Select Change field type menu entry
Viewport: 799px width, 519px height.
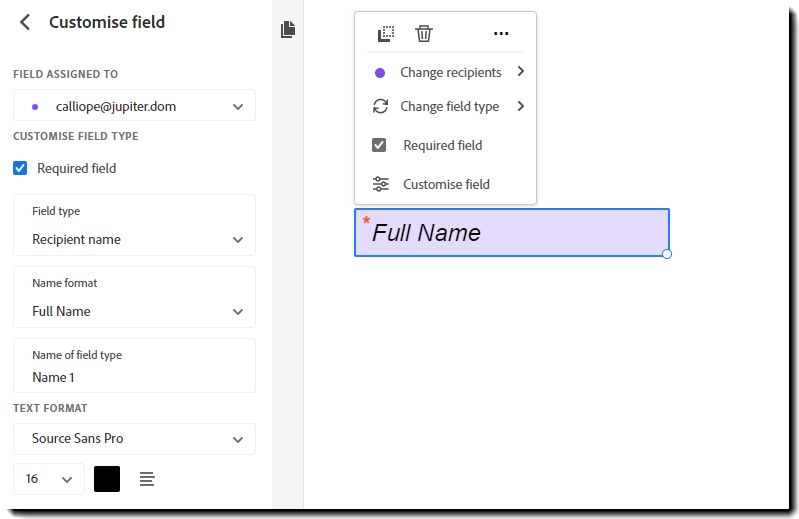click(446, 106)
